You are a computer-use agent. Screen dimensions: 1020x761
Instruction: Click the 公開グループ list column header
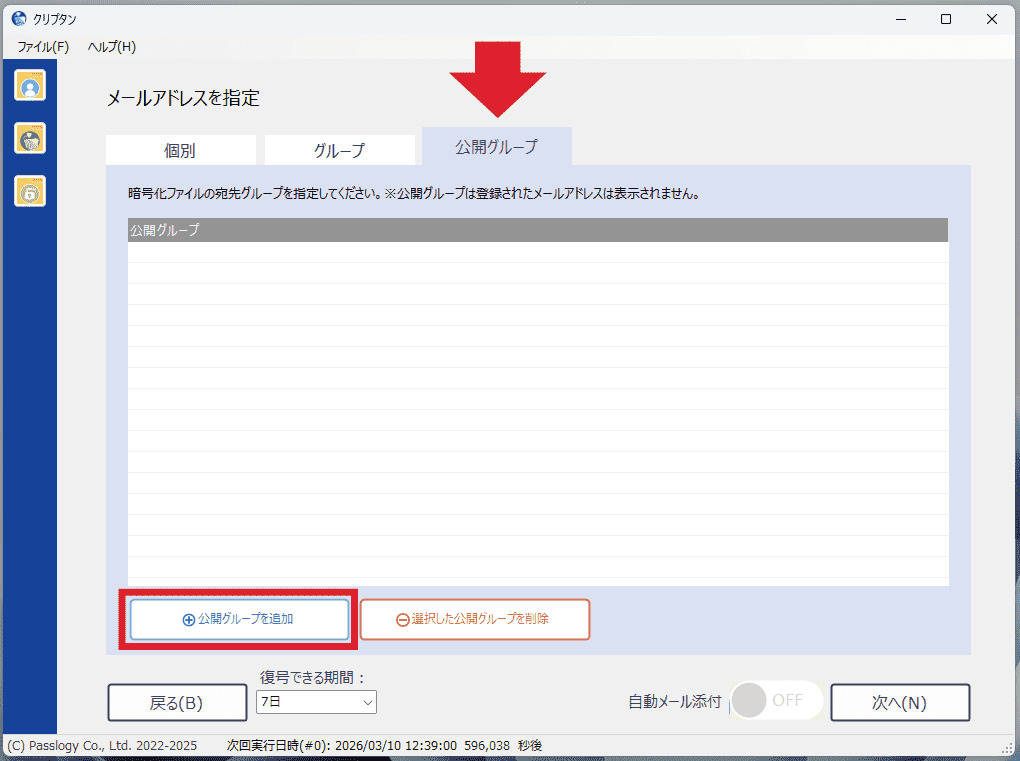click(x=537, y=230)
